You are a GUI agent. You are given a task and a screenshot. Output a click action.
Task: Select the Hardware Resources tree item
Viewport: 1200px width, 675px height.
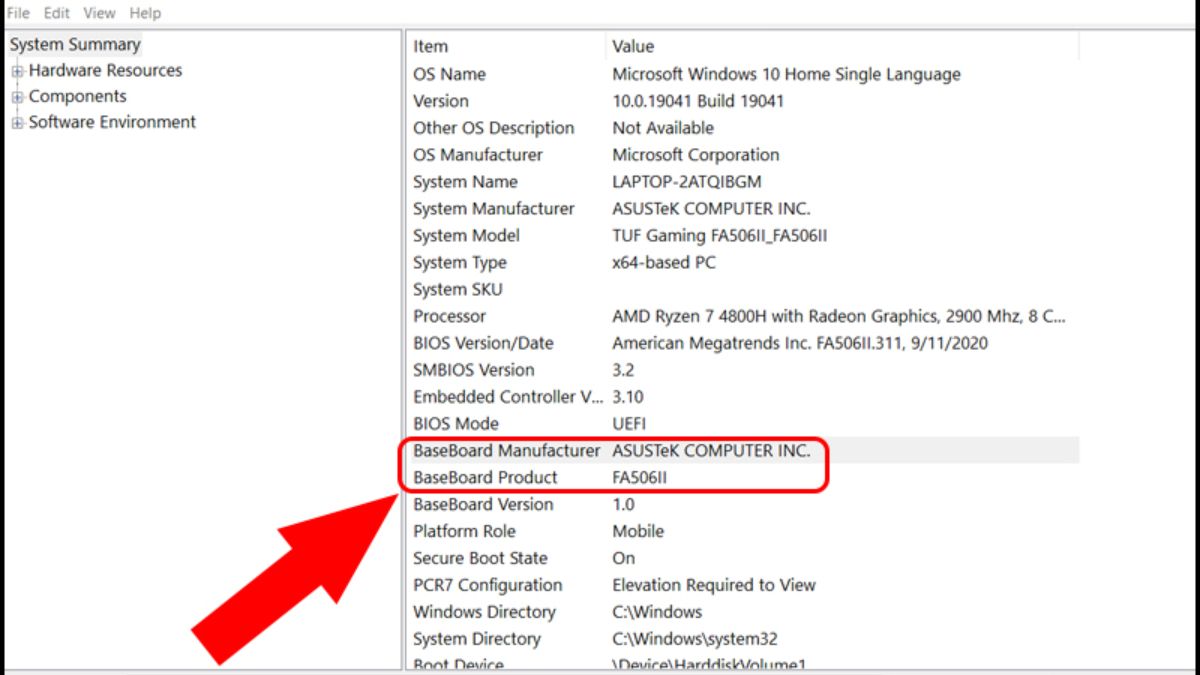pos(105,70)
